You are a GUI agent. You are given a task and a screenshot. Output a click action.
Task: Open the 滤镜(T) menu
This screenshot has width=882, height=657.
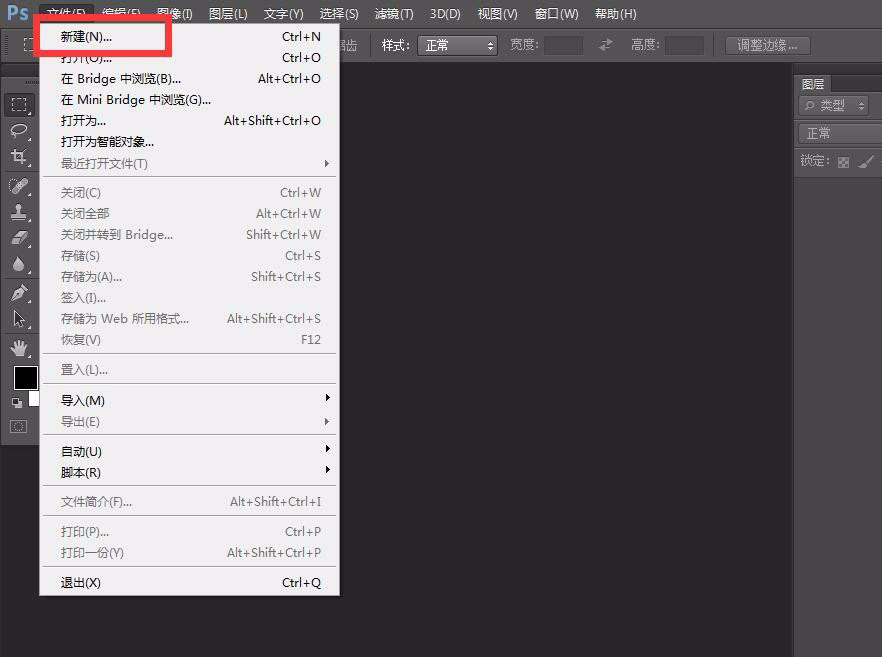pos(394,14)
